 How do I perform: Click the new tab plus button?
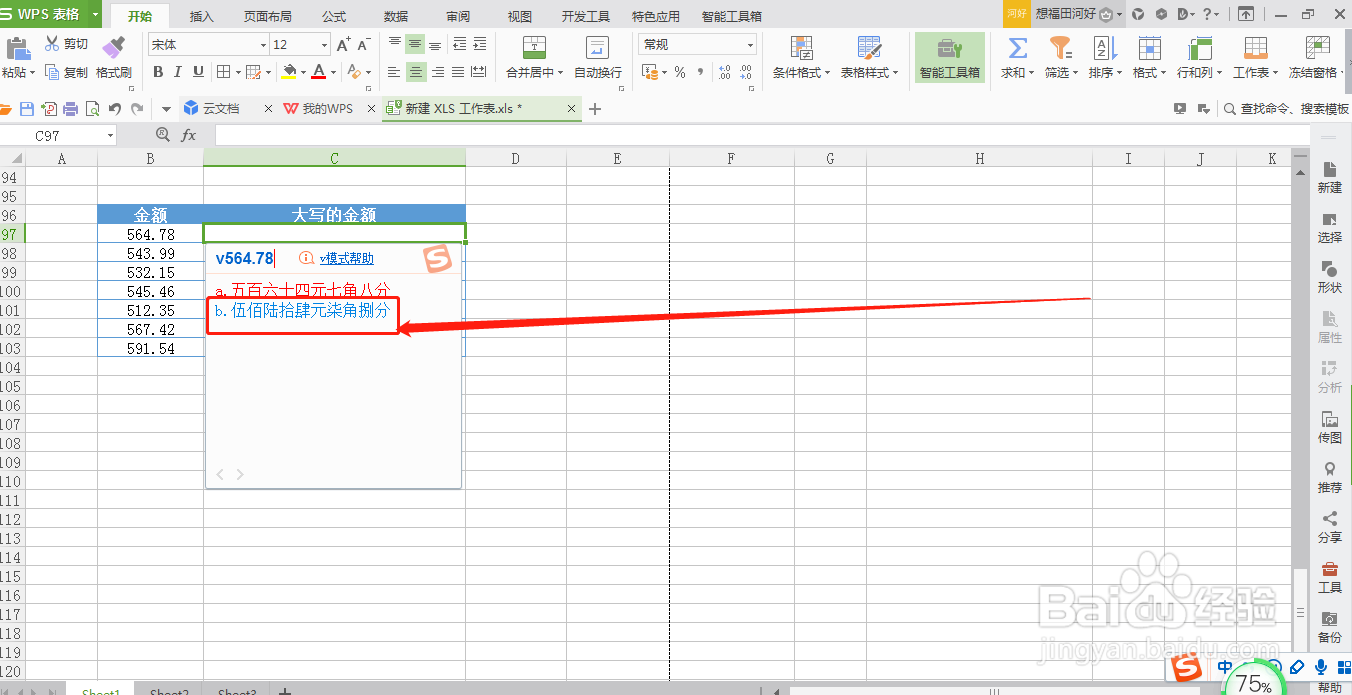(x=595, y=109)
